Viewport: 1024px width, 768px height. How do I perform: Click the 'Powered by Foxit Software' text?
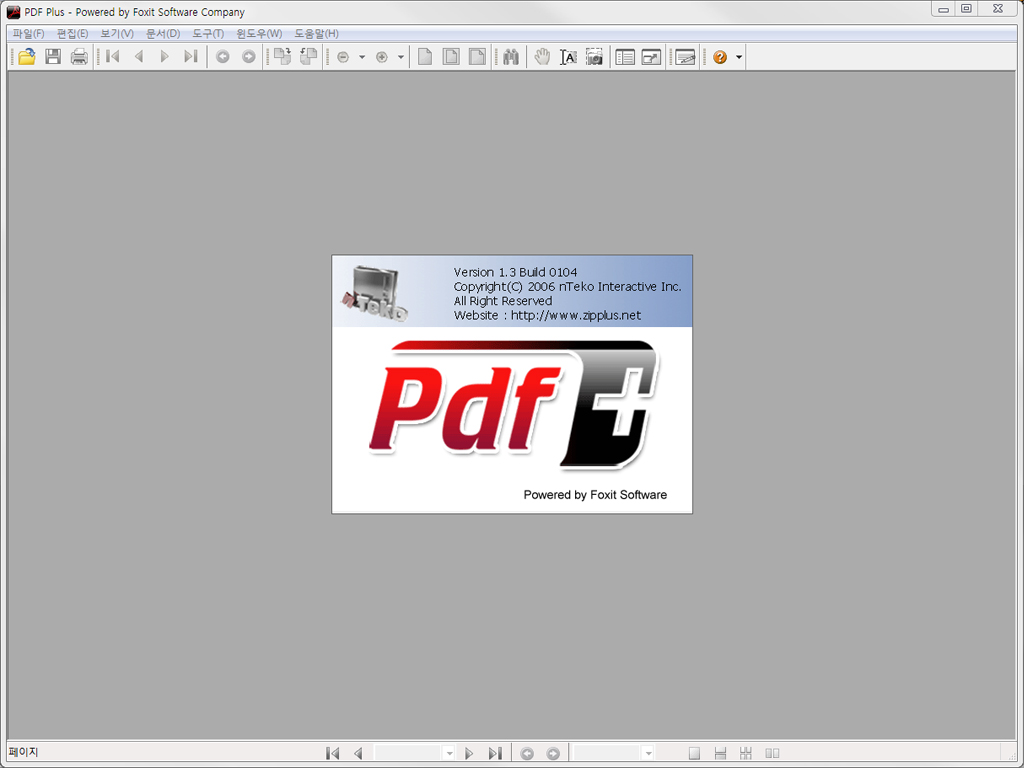click(x=595, y=495)
